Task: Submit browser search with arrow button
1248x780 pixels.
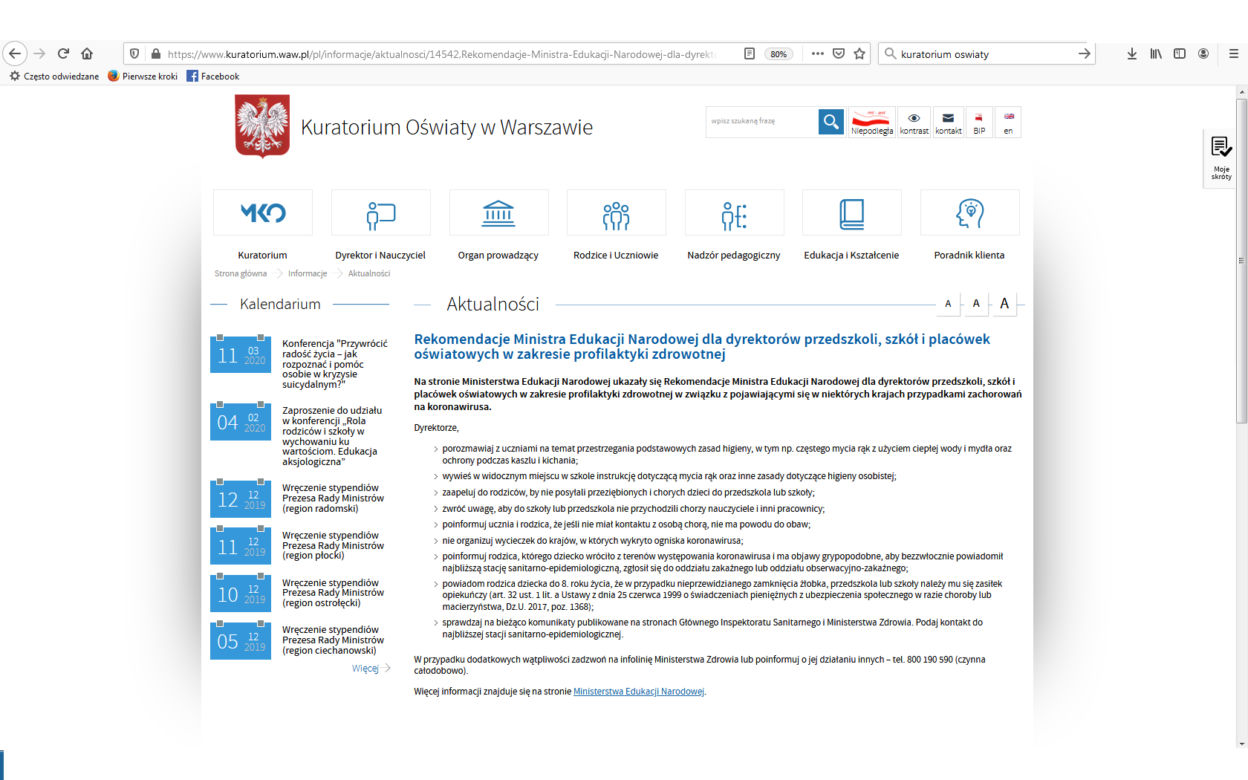Action: pos(1085,54)
